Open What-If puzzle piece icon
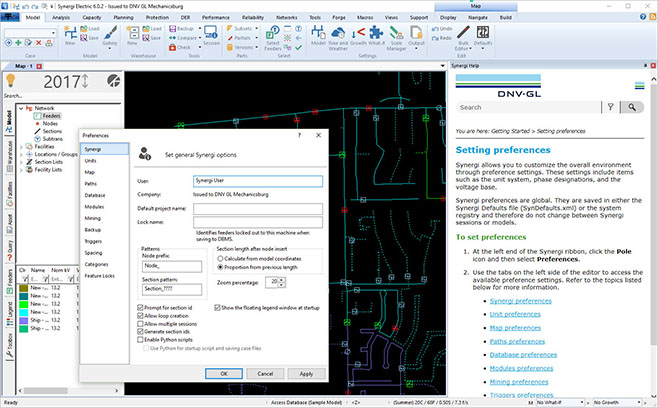Viewport: 658px width, 408px height. coord(376,34)
